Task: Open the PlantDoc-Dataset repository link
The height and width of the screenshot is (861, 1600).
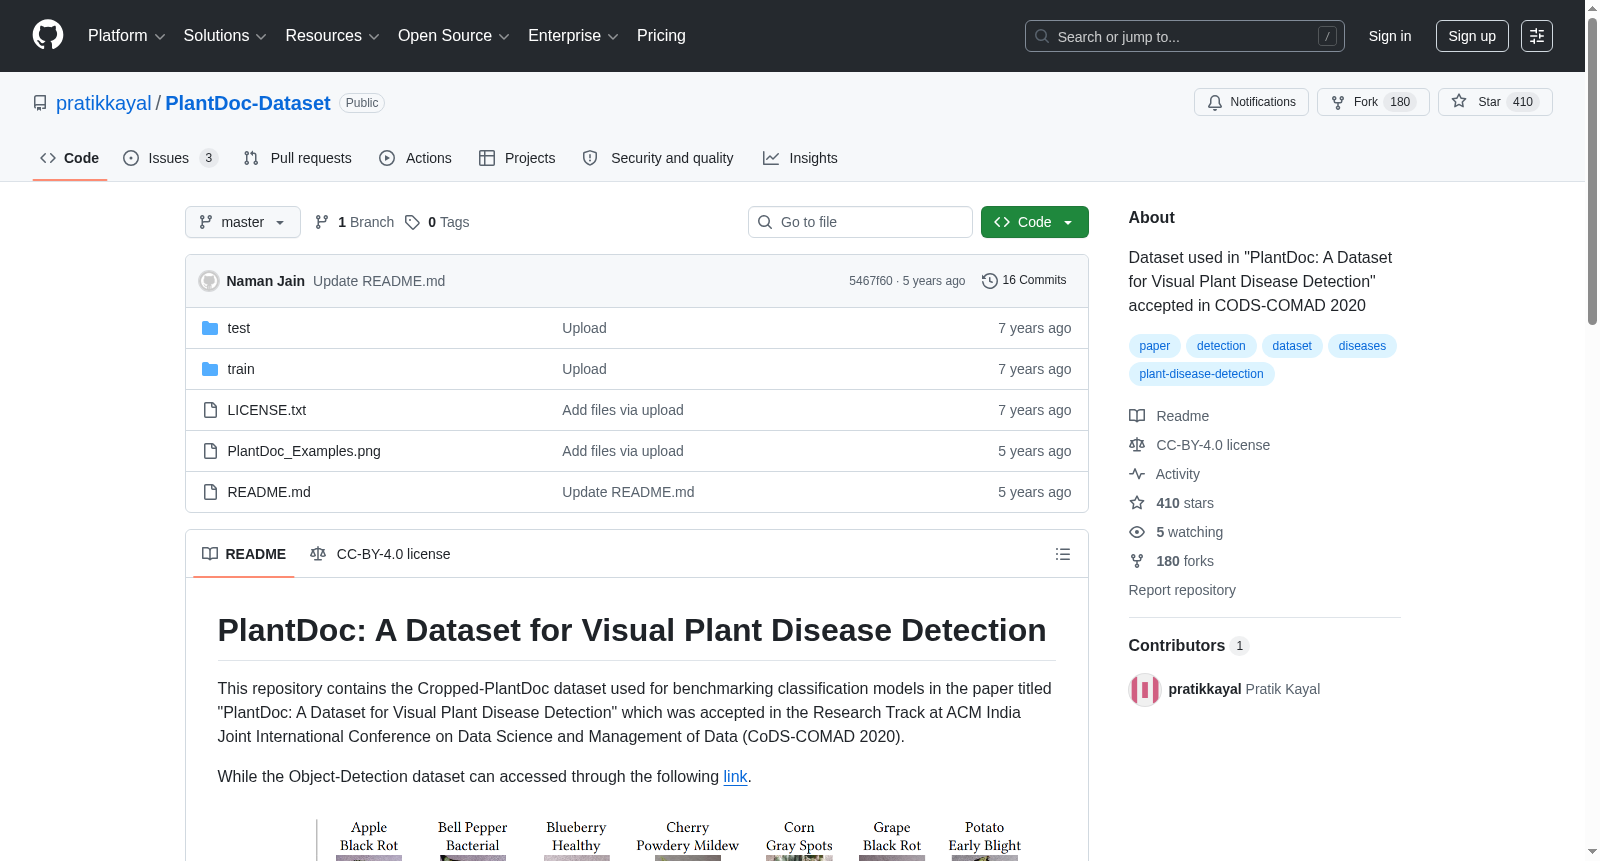Action: [x=248, y=103]
